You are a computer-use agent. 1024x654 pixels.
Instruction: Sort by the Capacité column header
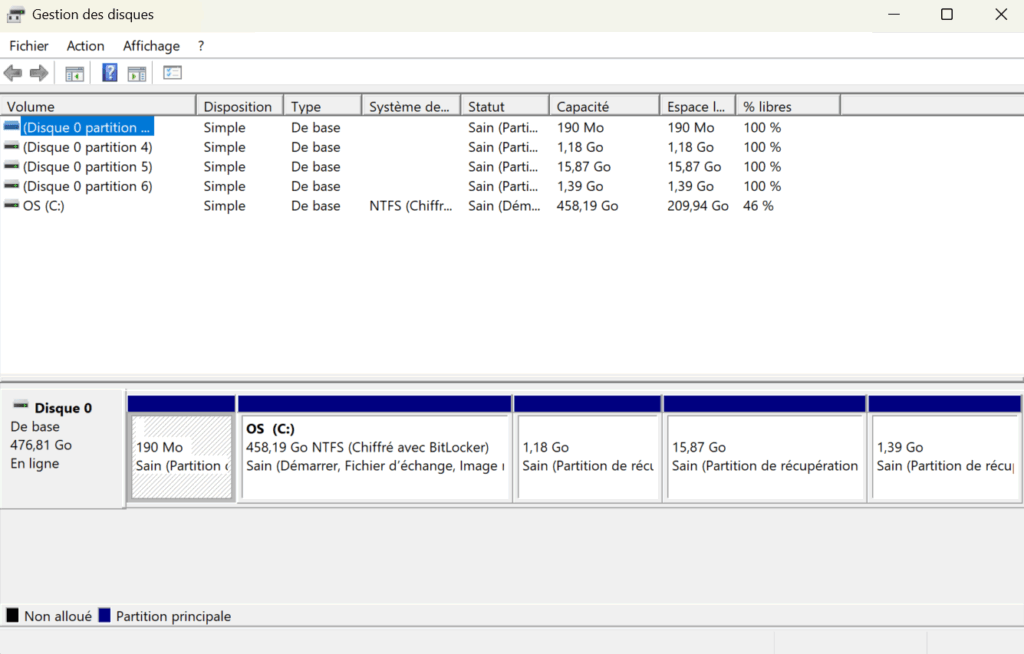point(604,106)
